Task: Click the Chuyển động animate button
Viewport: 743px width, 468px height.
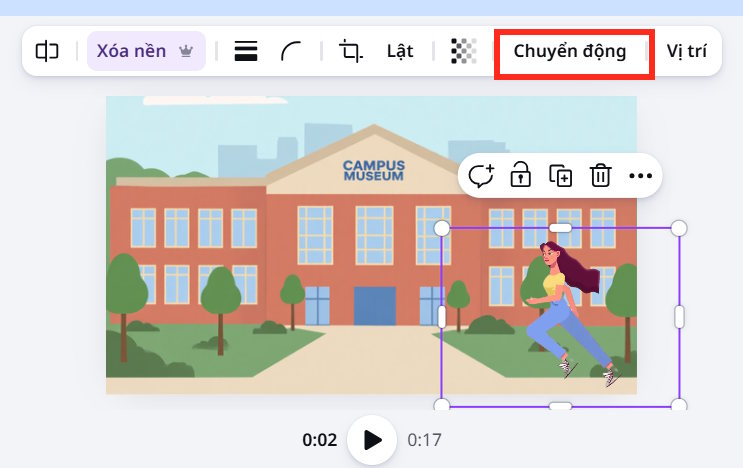Action: (x=570, y=51)
